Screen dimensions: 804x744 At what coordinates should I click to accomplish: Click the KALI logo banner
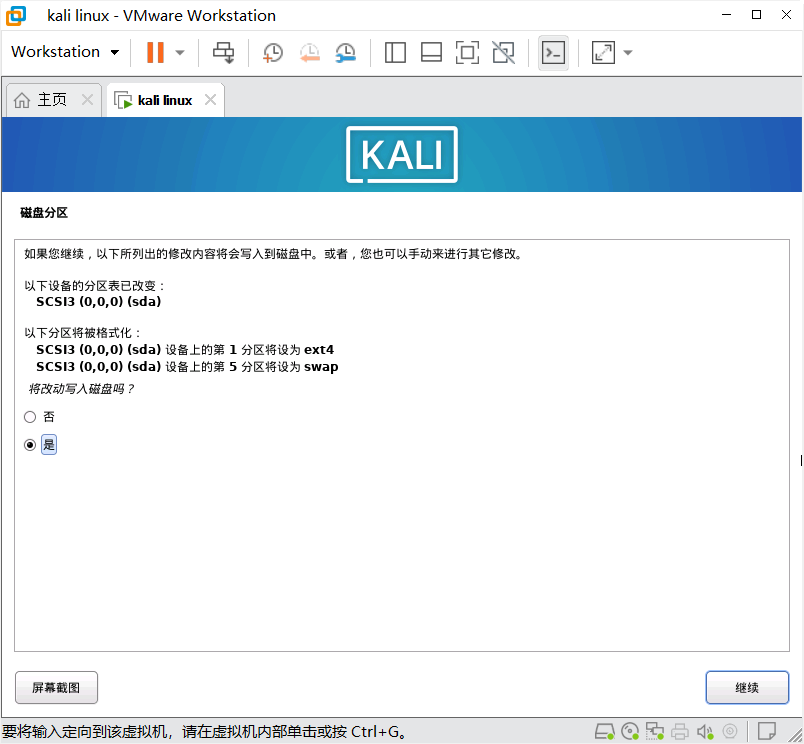tap(402, 154)
